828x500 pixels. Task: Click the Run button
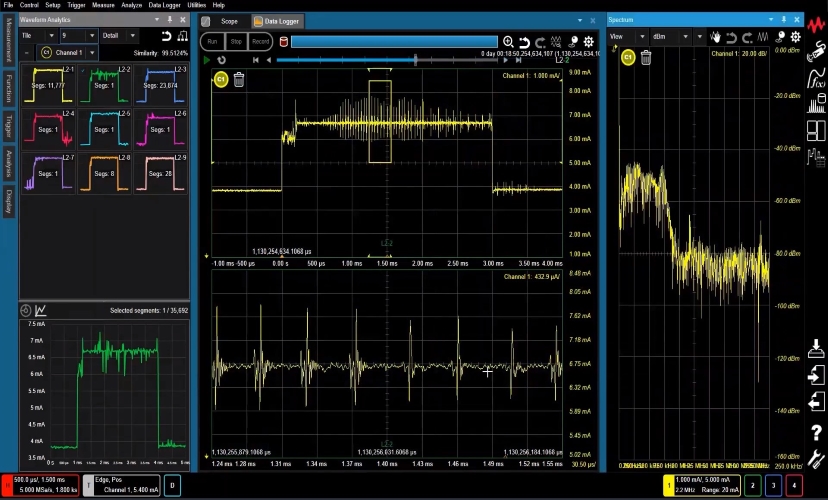pos(212,42)
